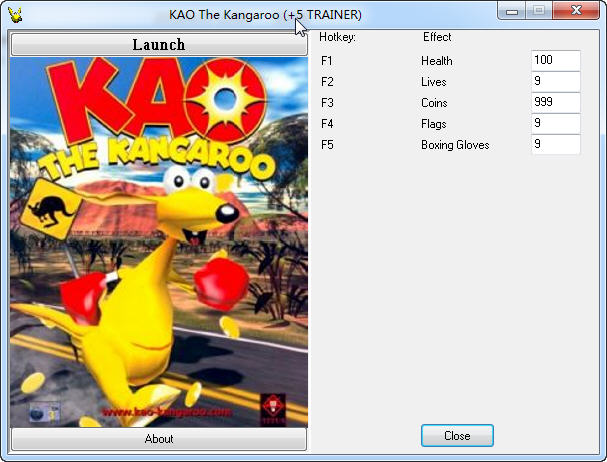This screenshot has height=462, width=607.
Task: Close the trainer via title bar X
Action: pyautogui.click(x=576, y=10)
